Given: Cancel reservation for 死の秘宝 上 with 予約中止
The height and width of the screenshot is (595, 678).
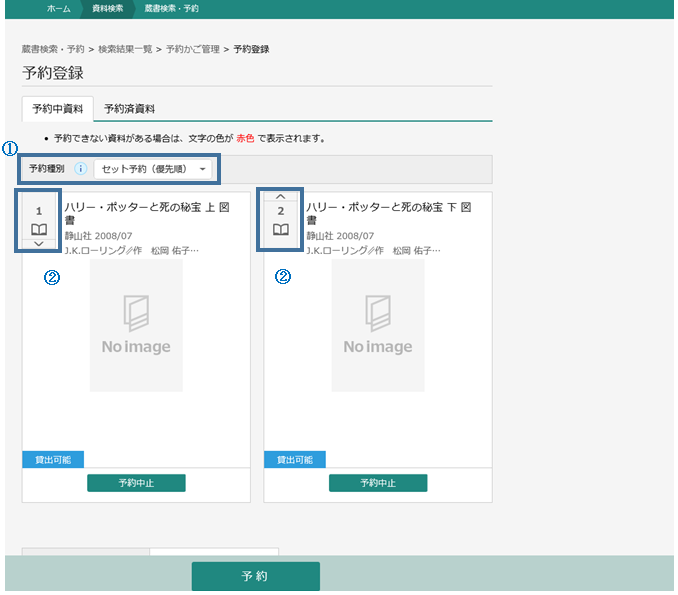Looking at the screenshot, I should point(136,483).
